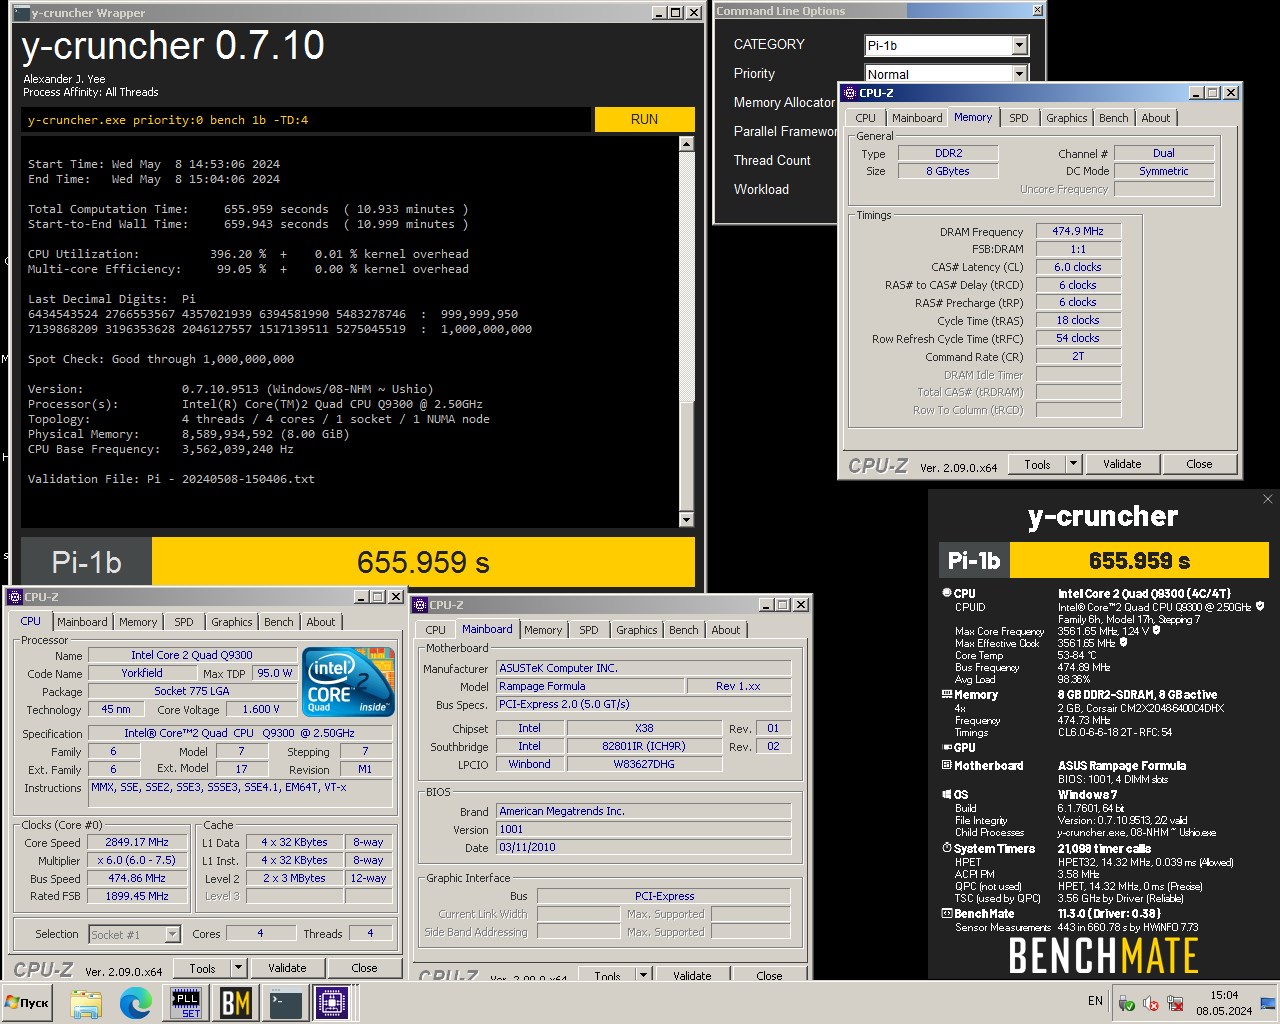
Task: Click the Motherboard section icon in BenchMate
Action: 946,765
